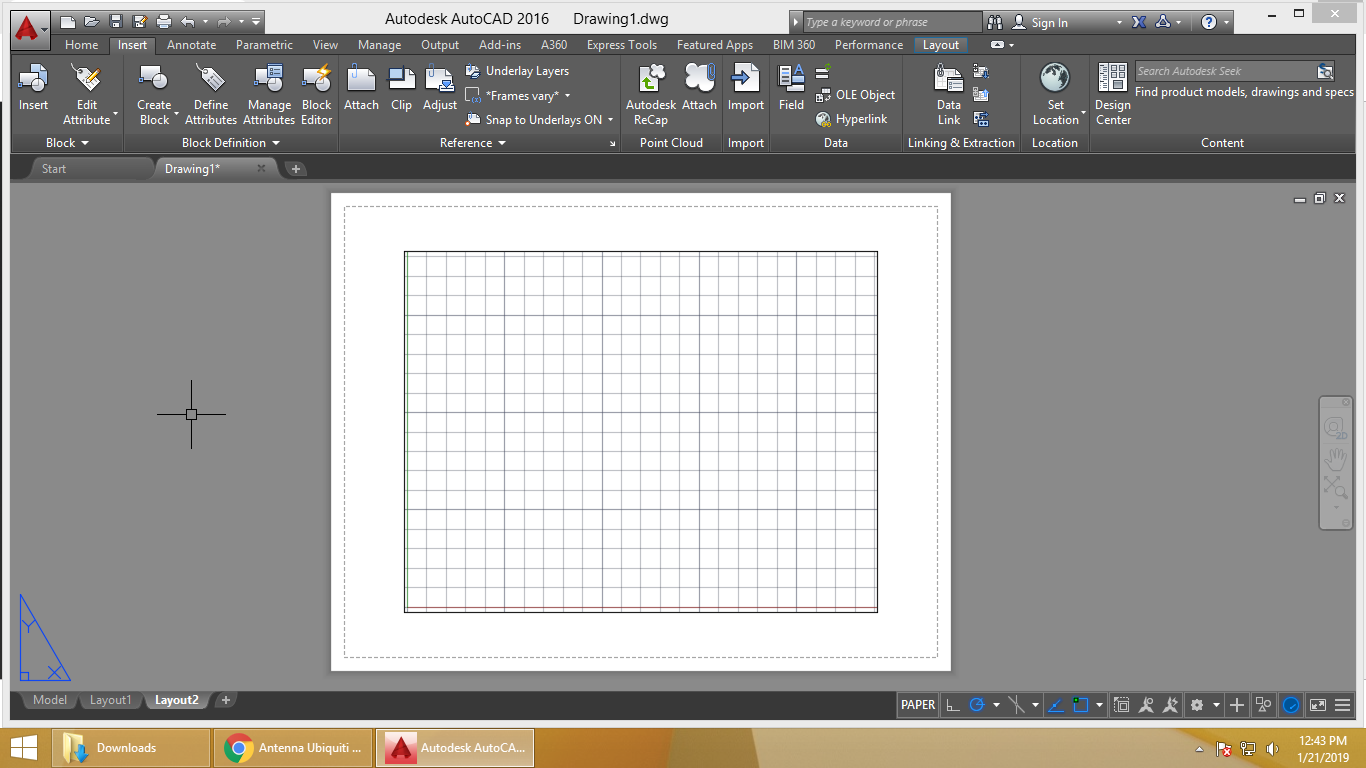This screenshot has height=768, width=1366.
Task: Add a new layout with plus tab
Action: click(226, 700)
